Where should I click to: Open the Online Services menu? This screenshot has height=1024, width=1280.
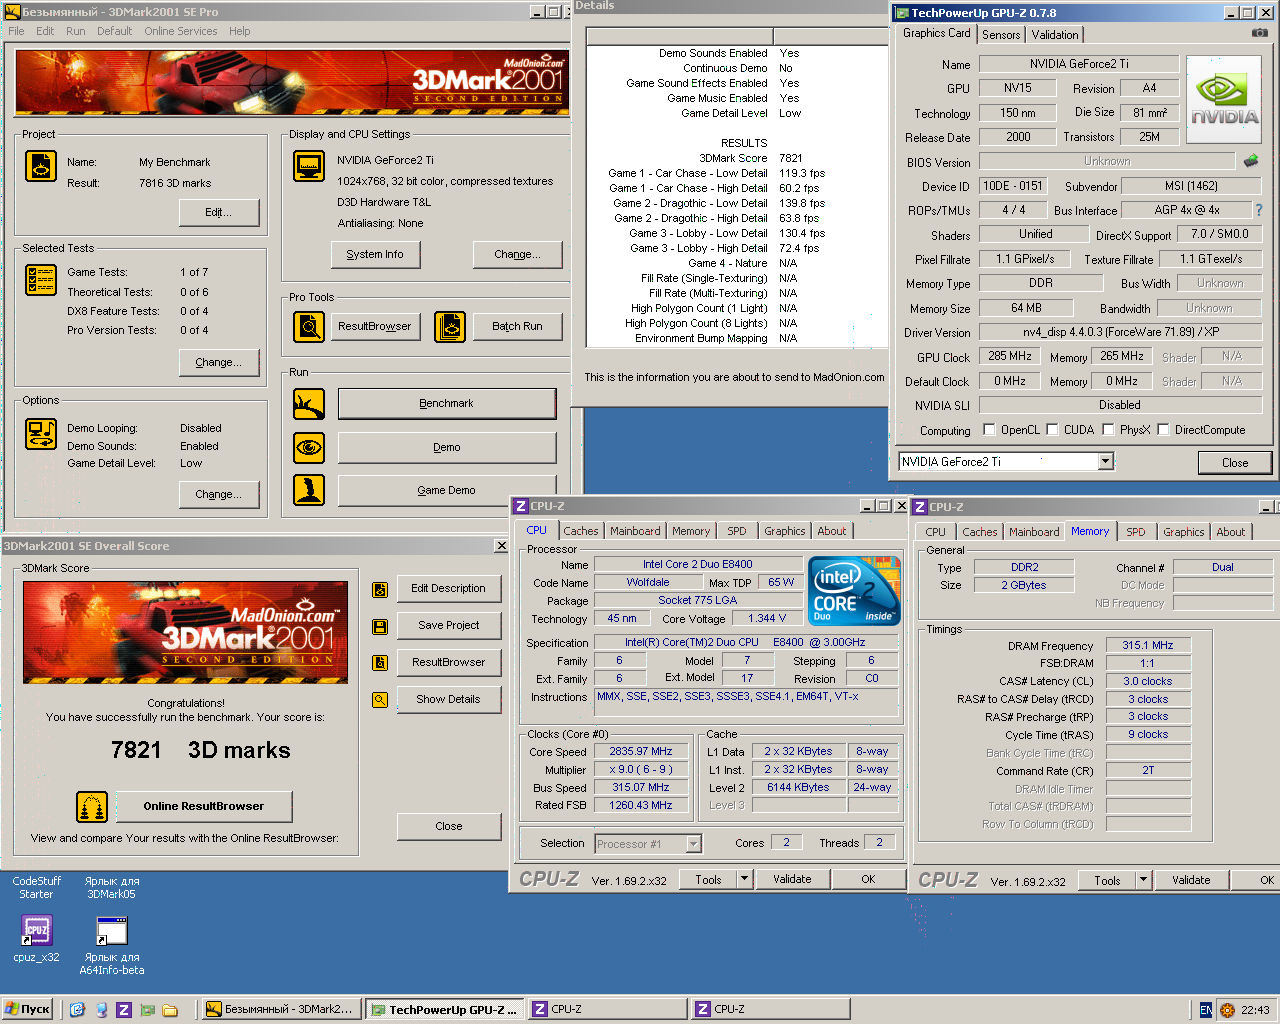coord(180,31)
